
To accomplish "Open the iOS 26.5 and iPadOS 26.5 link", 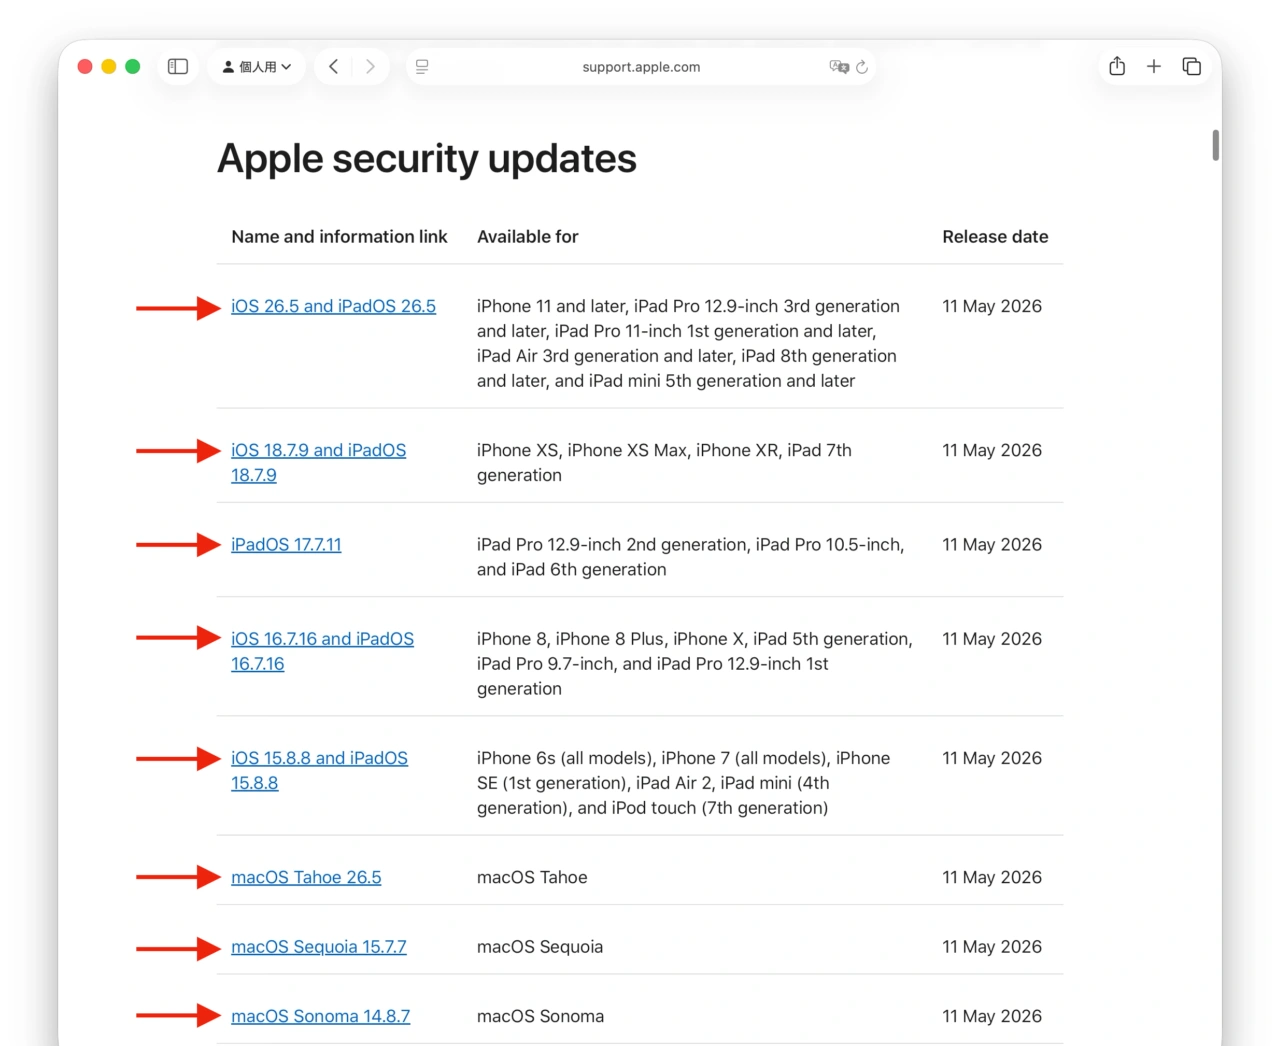I will (x=333, y=306).
